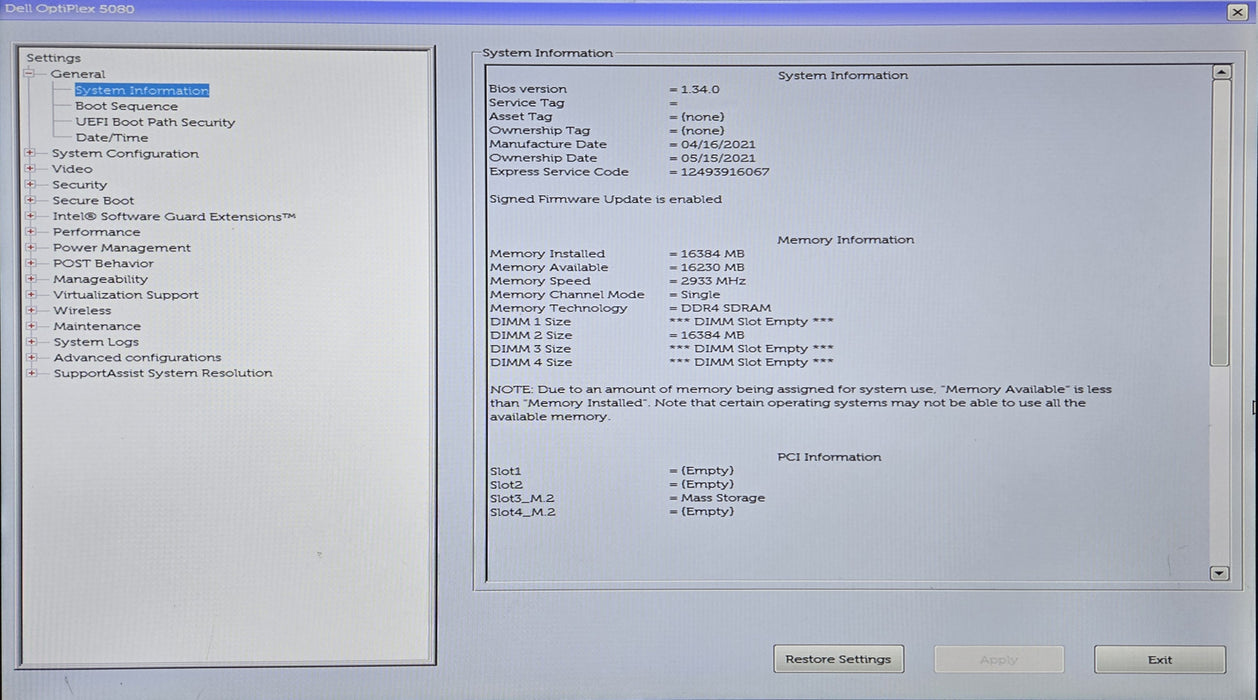Click Signed Firmware Update is enabled text
Viewport: 1258px width, 700px height.
point(605,199)
